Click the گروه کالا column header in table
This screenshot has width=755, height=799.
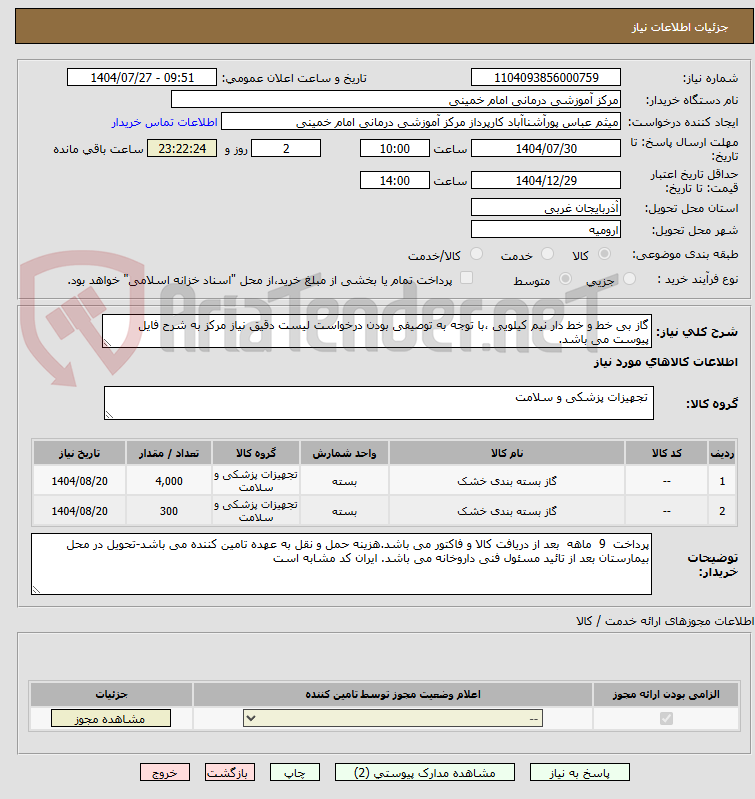coord(256,453)
